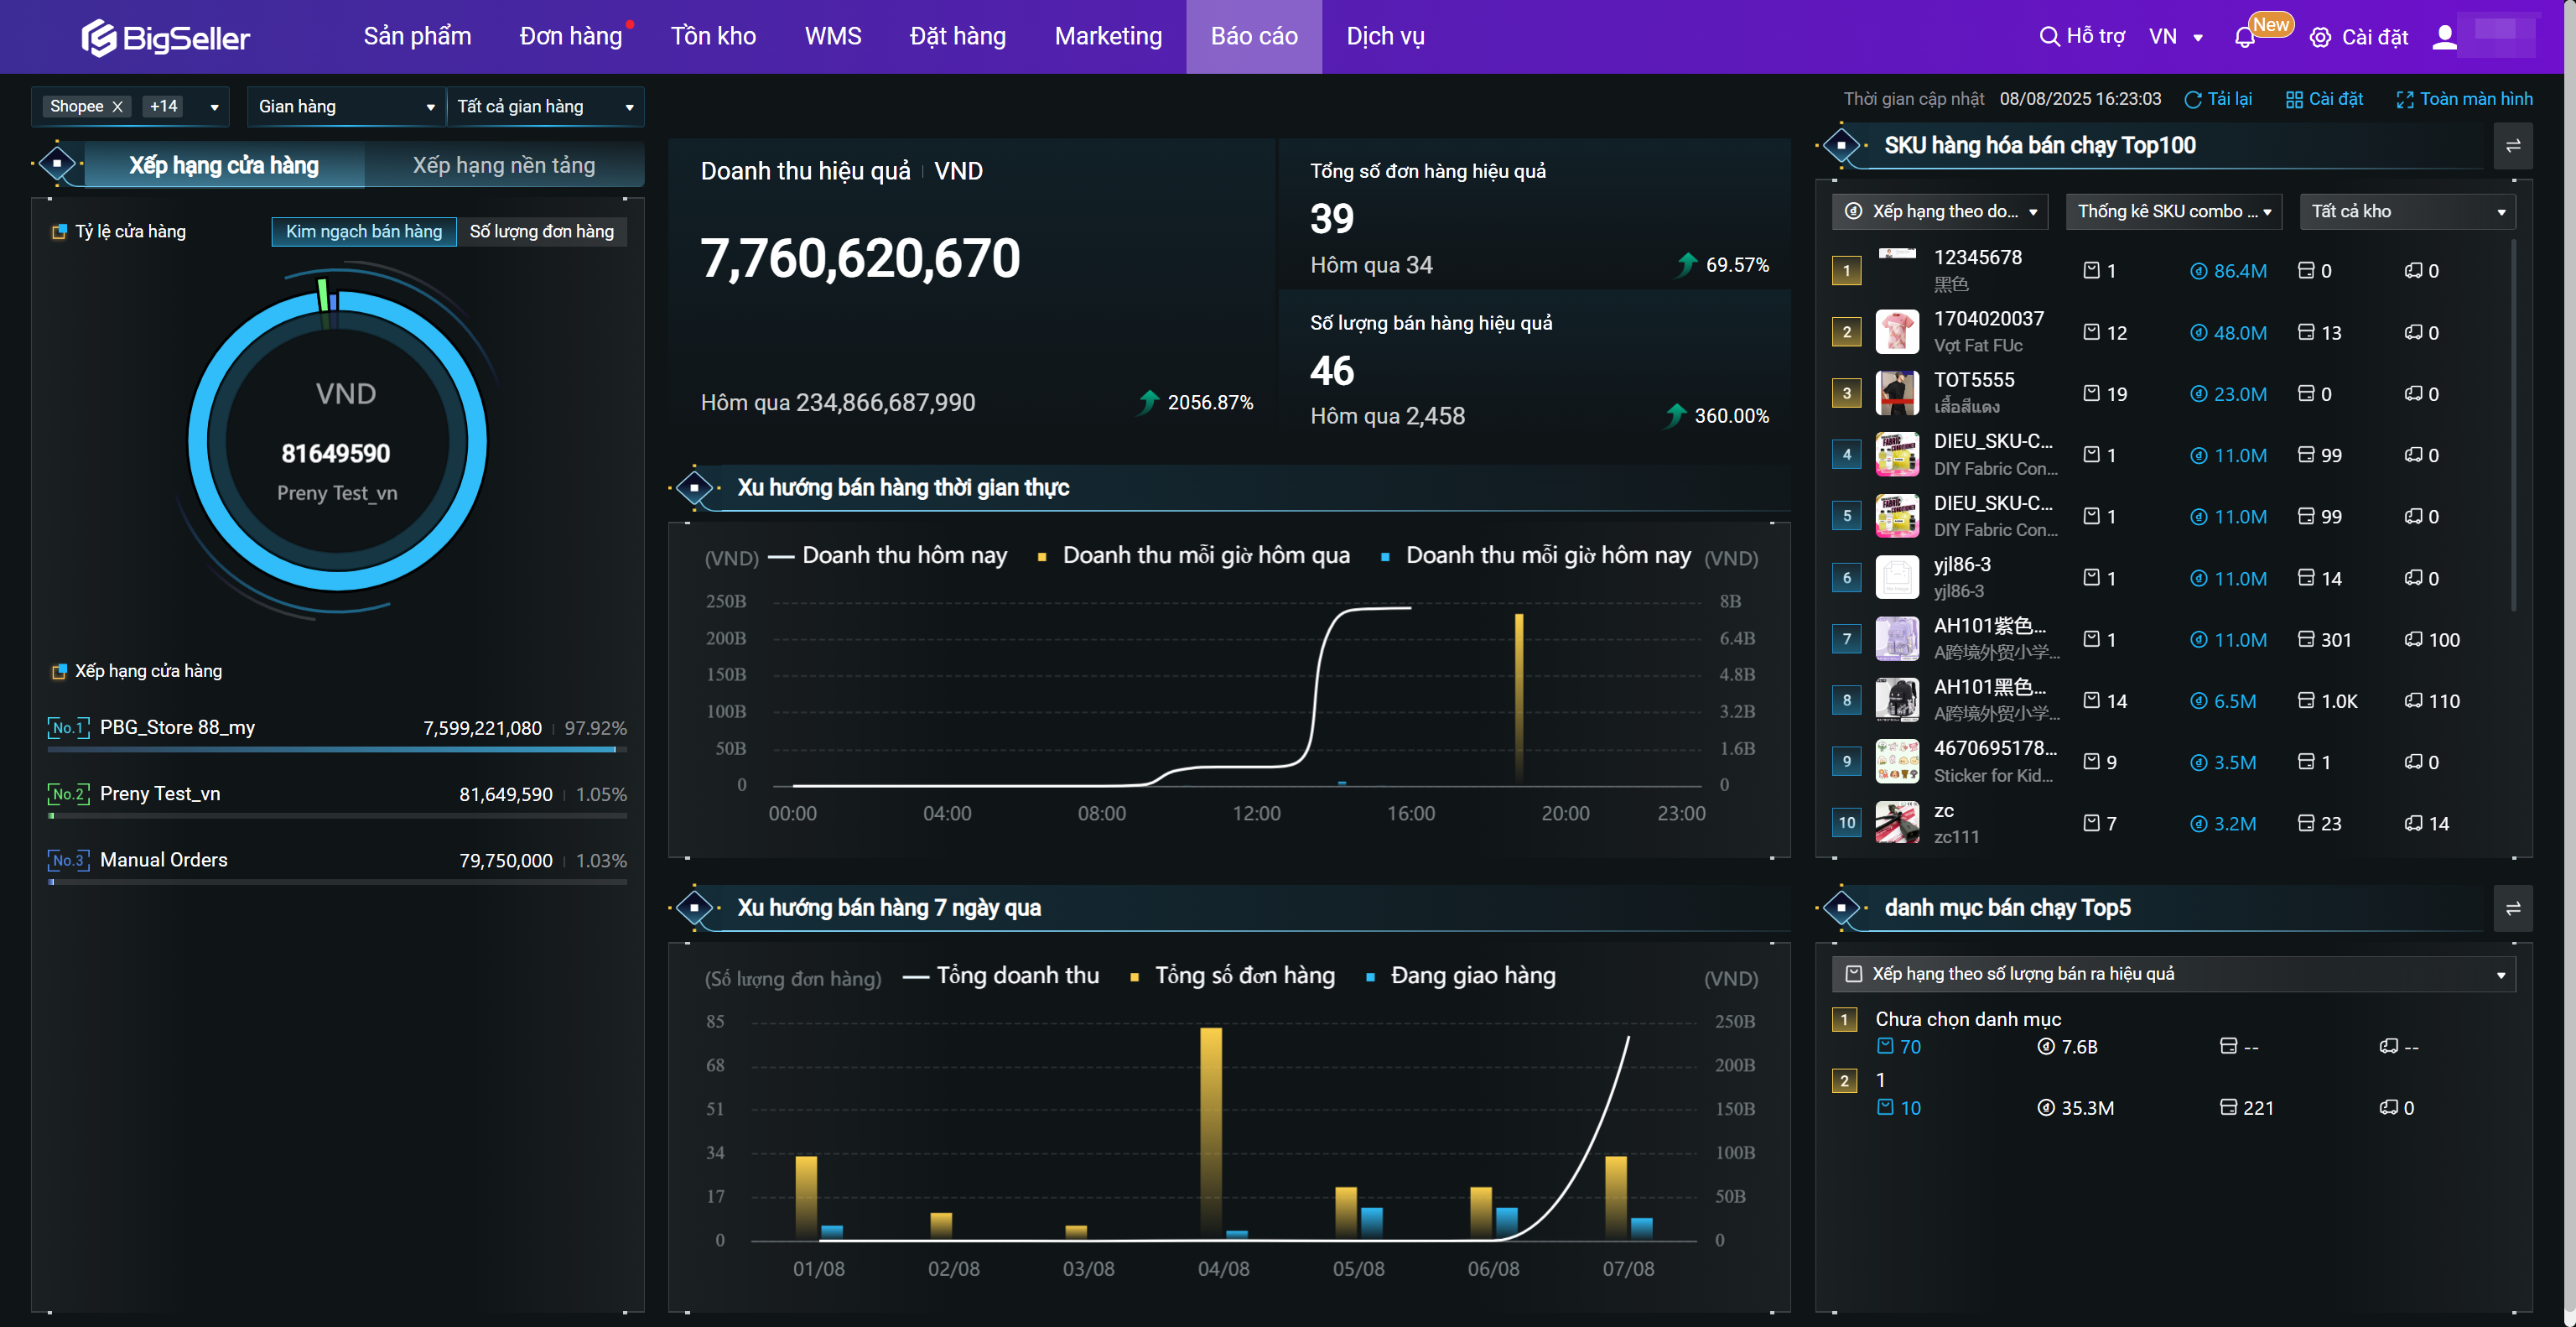Switch to Xếp hạng nền tảng tab
The height and width of the screenshot is (1327, 2576).
pyautogui.click(x=503, y=165)
